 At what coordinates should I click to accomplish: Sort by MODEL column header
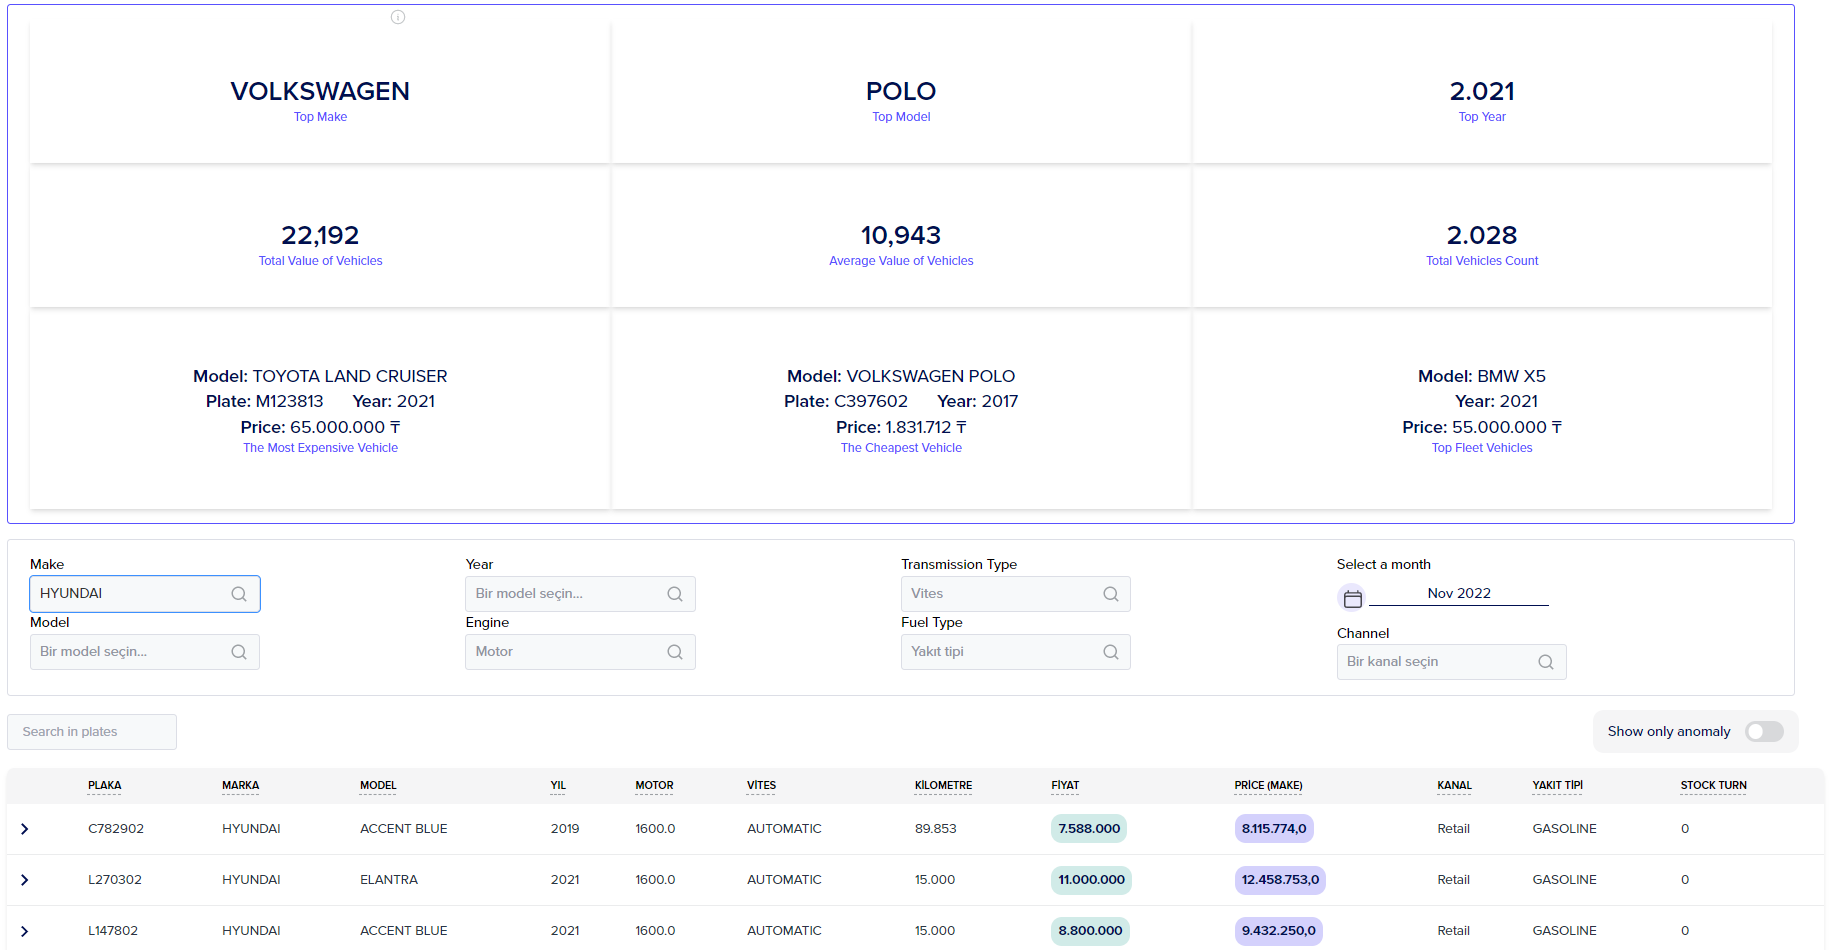coord(378,786)
